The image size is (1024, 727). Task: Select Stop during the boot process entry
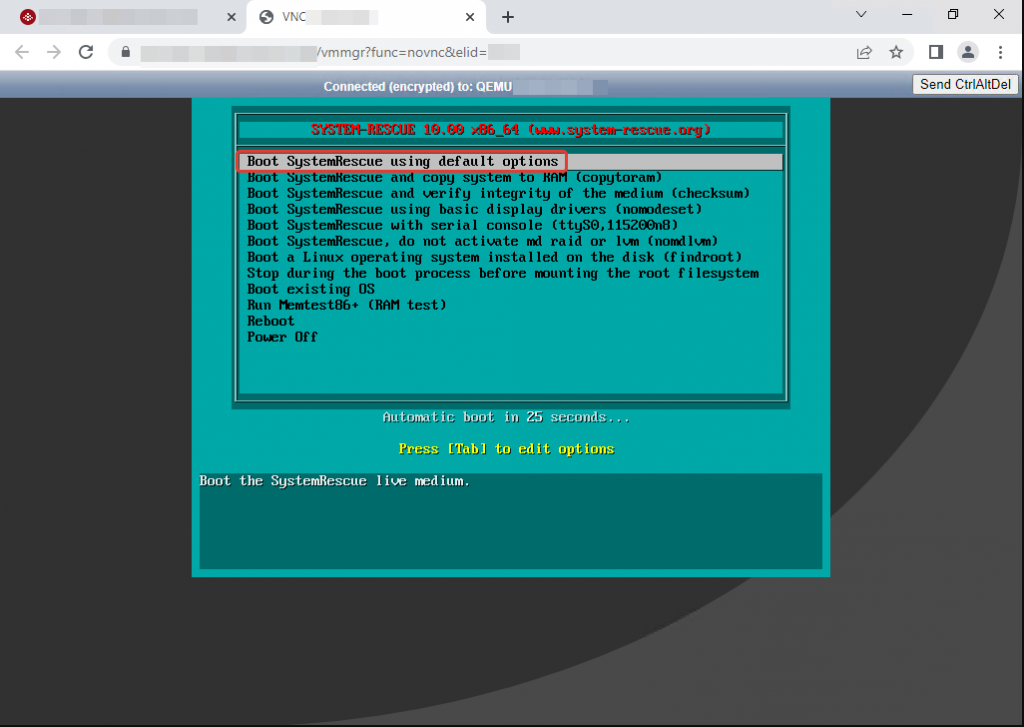(x=503, y=273)
